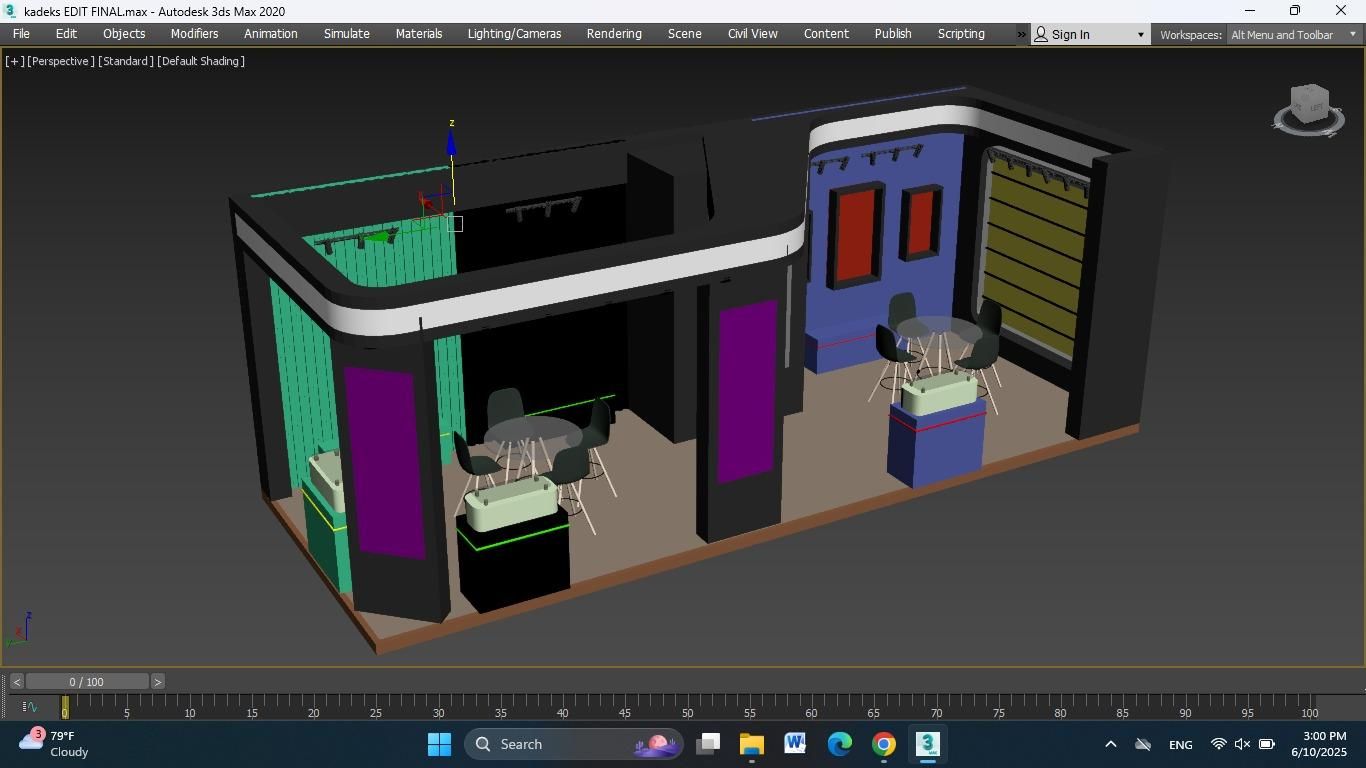Open the Scripting menu

961,34
